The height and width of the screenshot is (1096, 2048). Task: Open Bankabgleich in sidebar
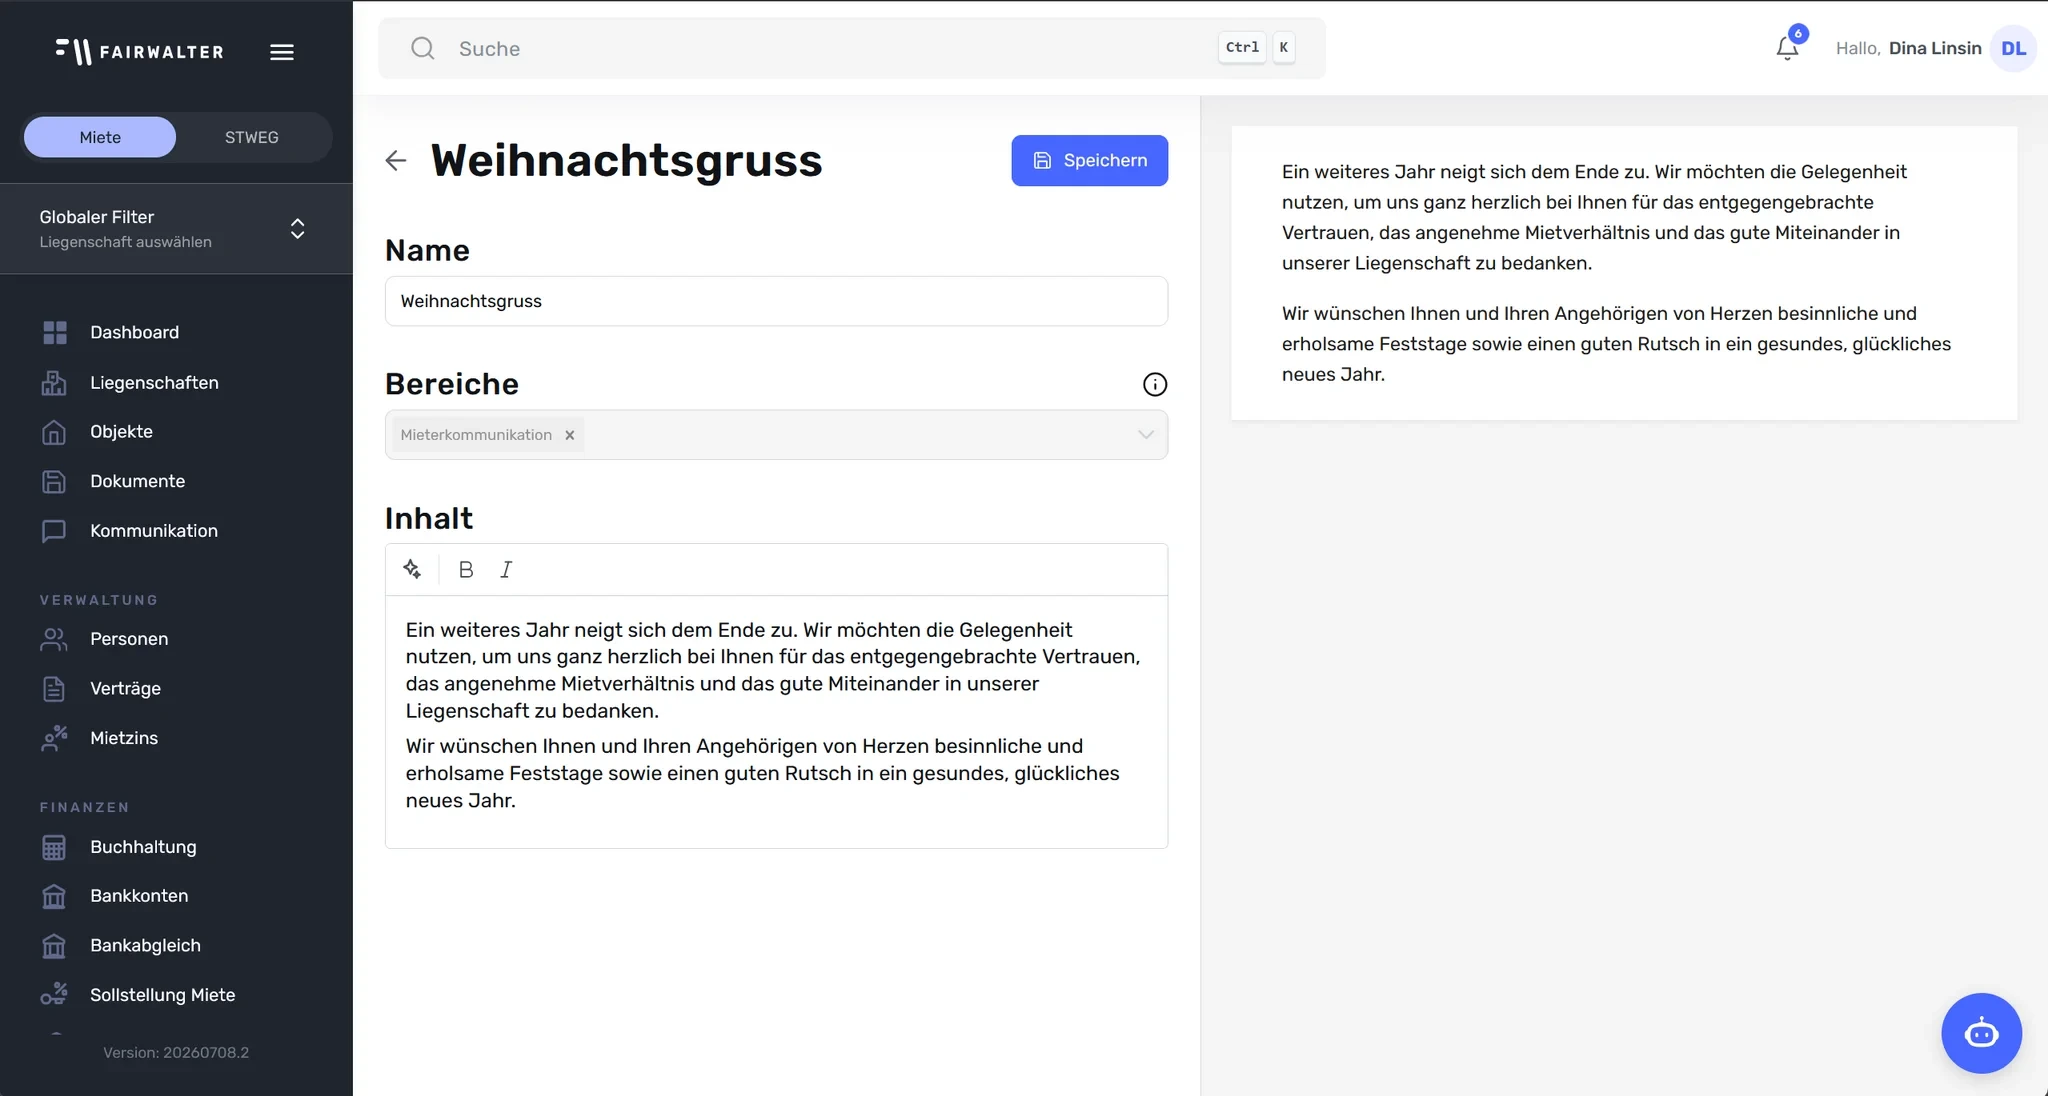point(145,945)
